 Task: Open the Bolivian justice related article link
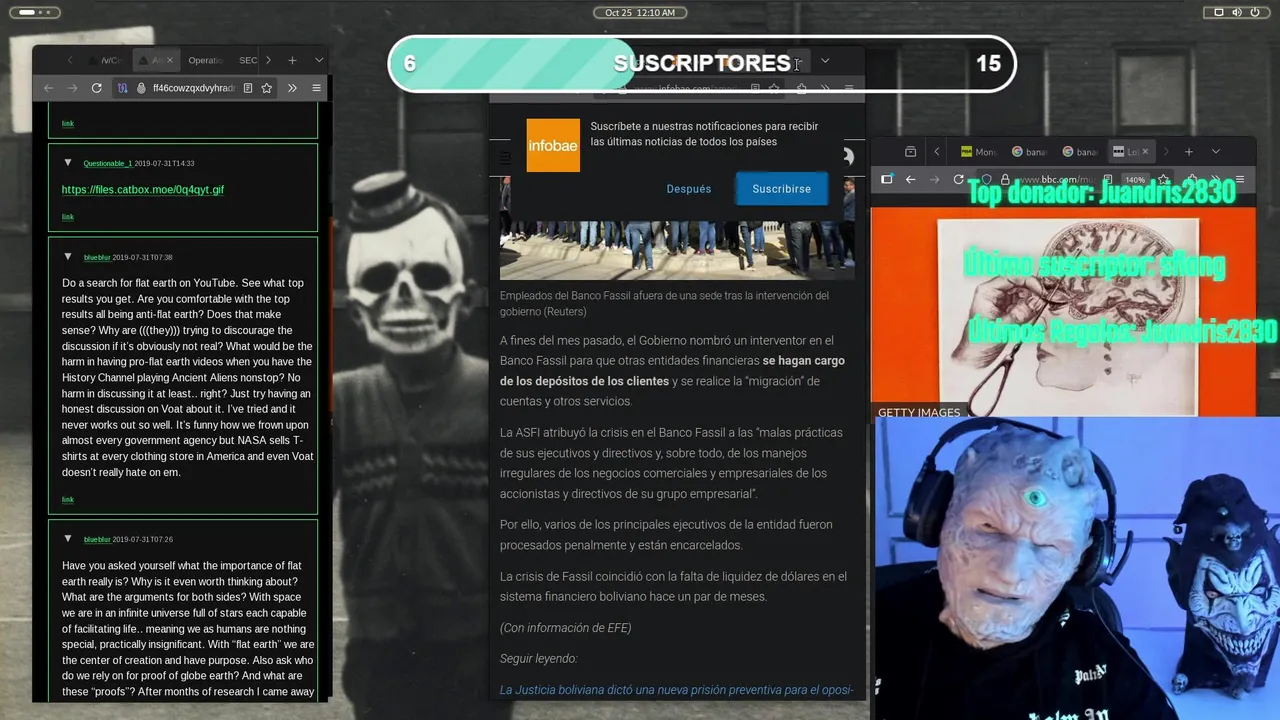pyautogui.click(x=676, y=689)
